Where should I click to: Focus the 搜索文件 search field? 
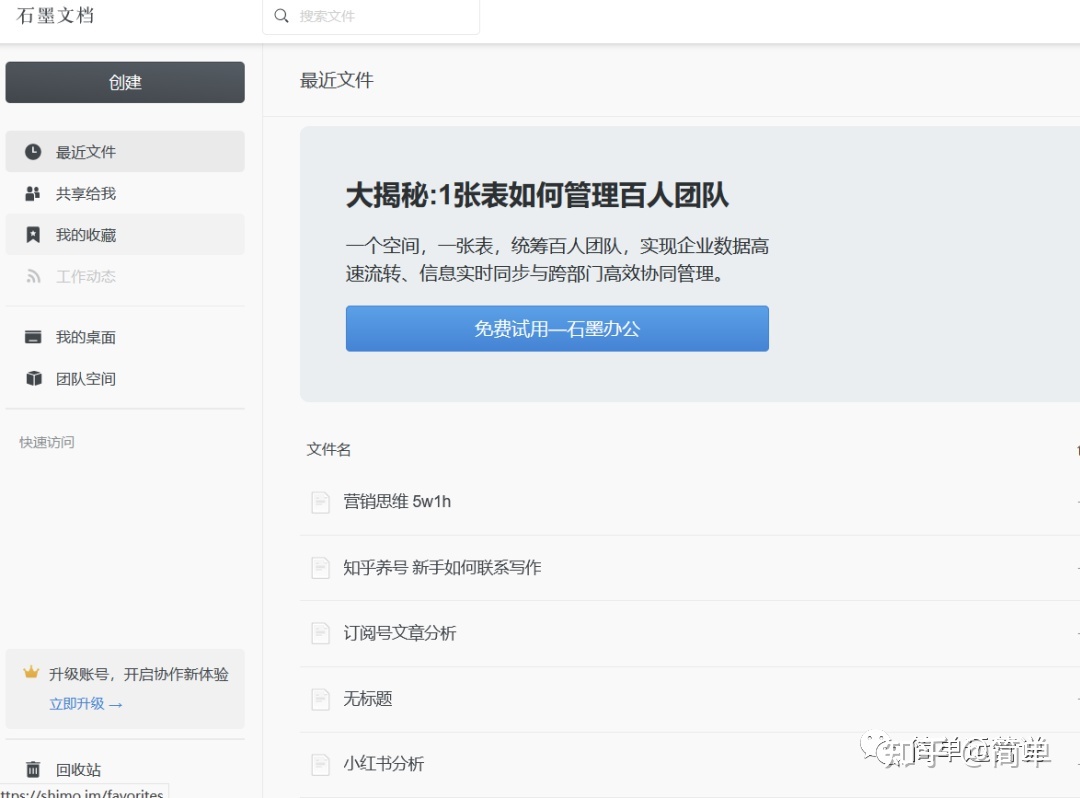371,16
